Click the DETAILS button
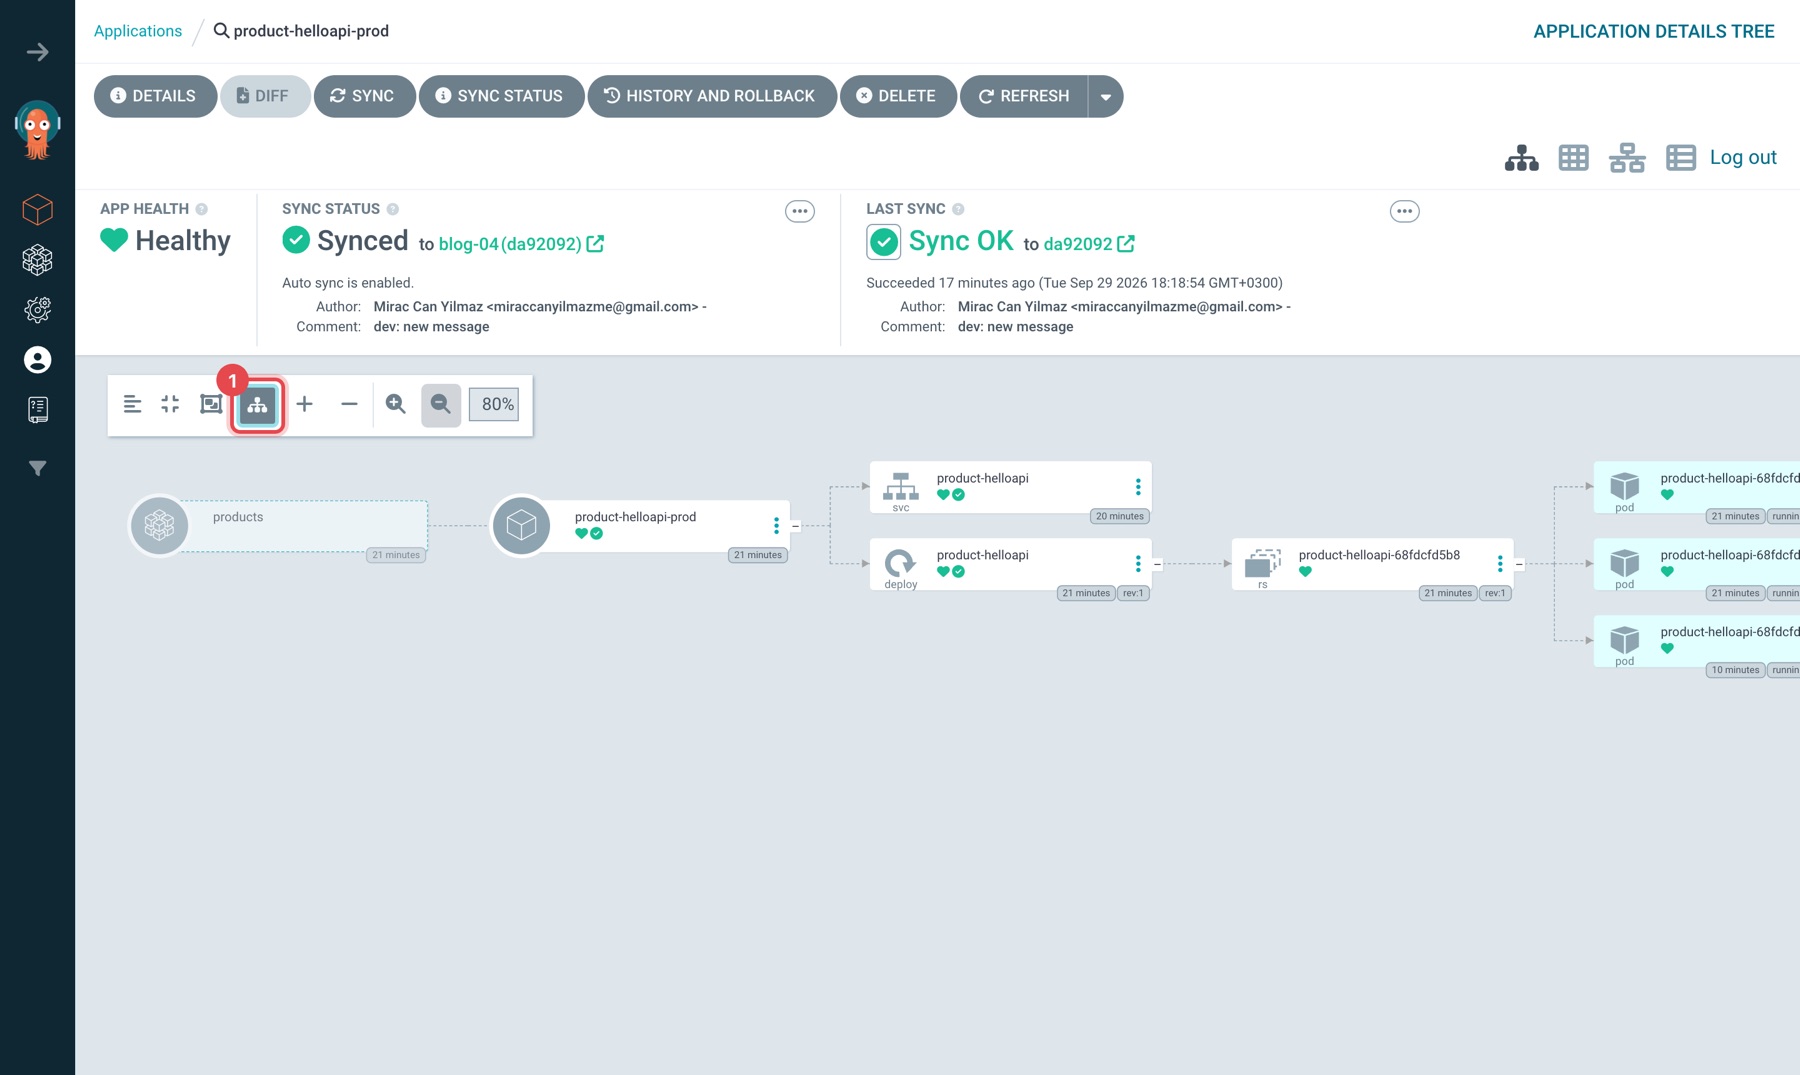 (x=155, y=97)
